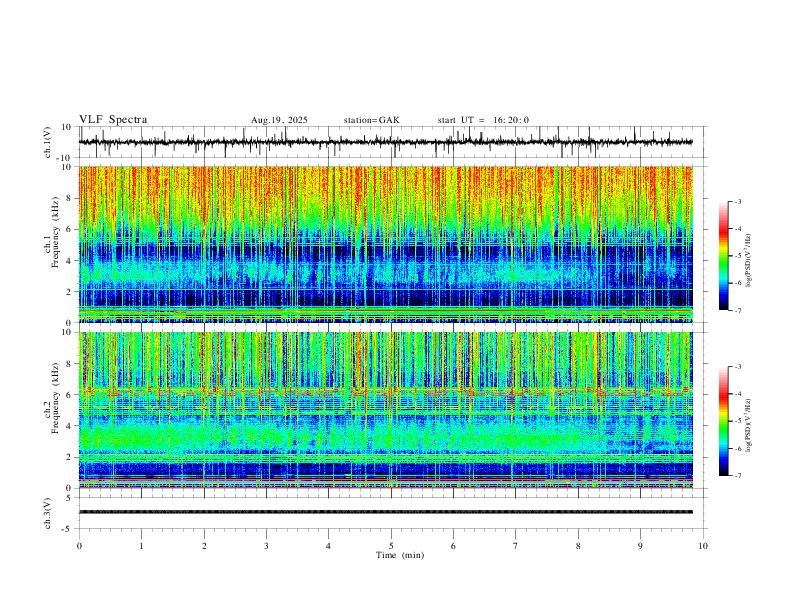Click the upper colorbar log(PSD) unit label

(749, 261)
